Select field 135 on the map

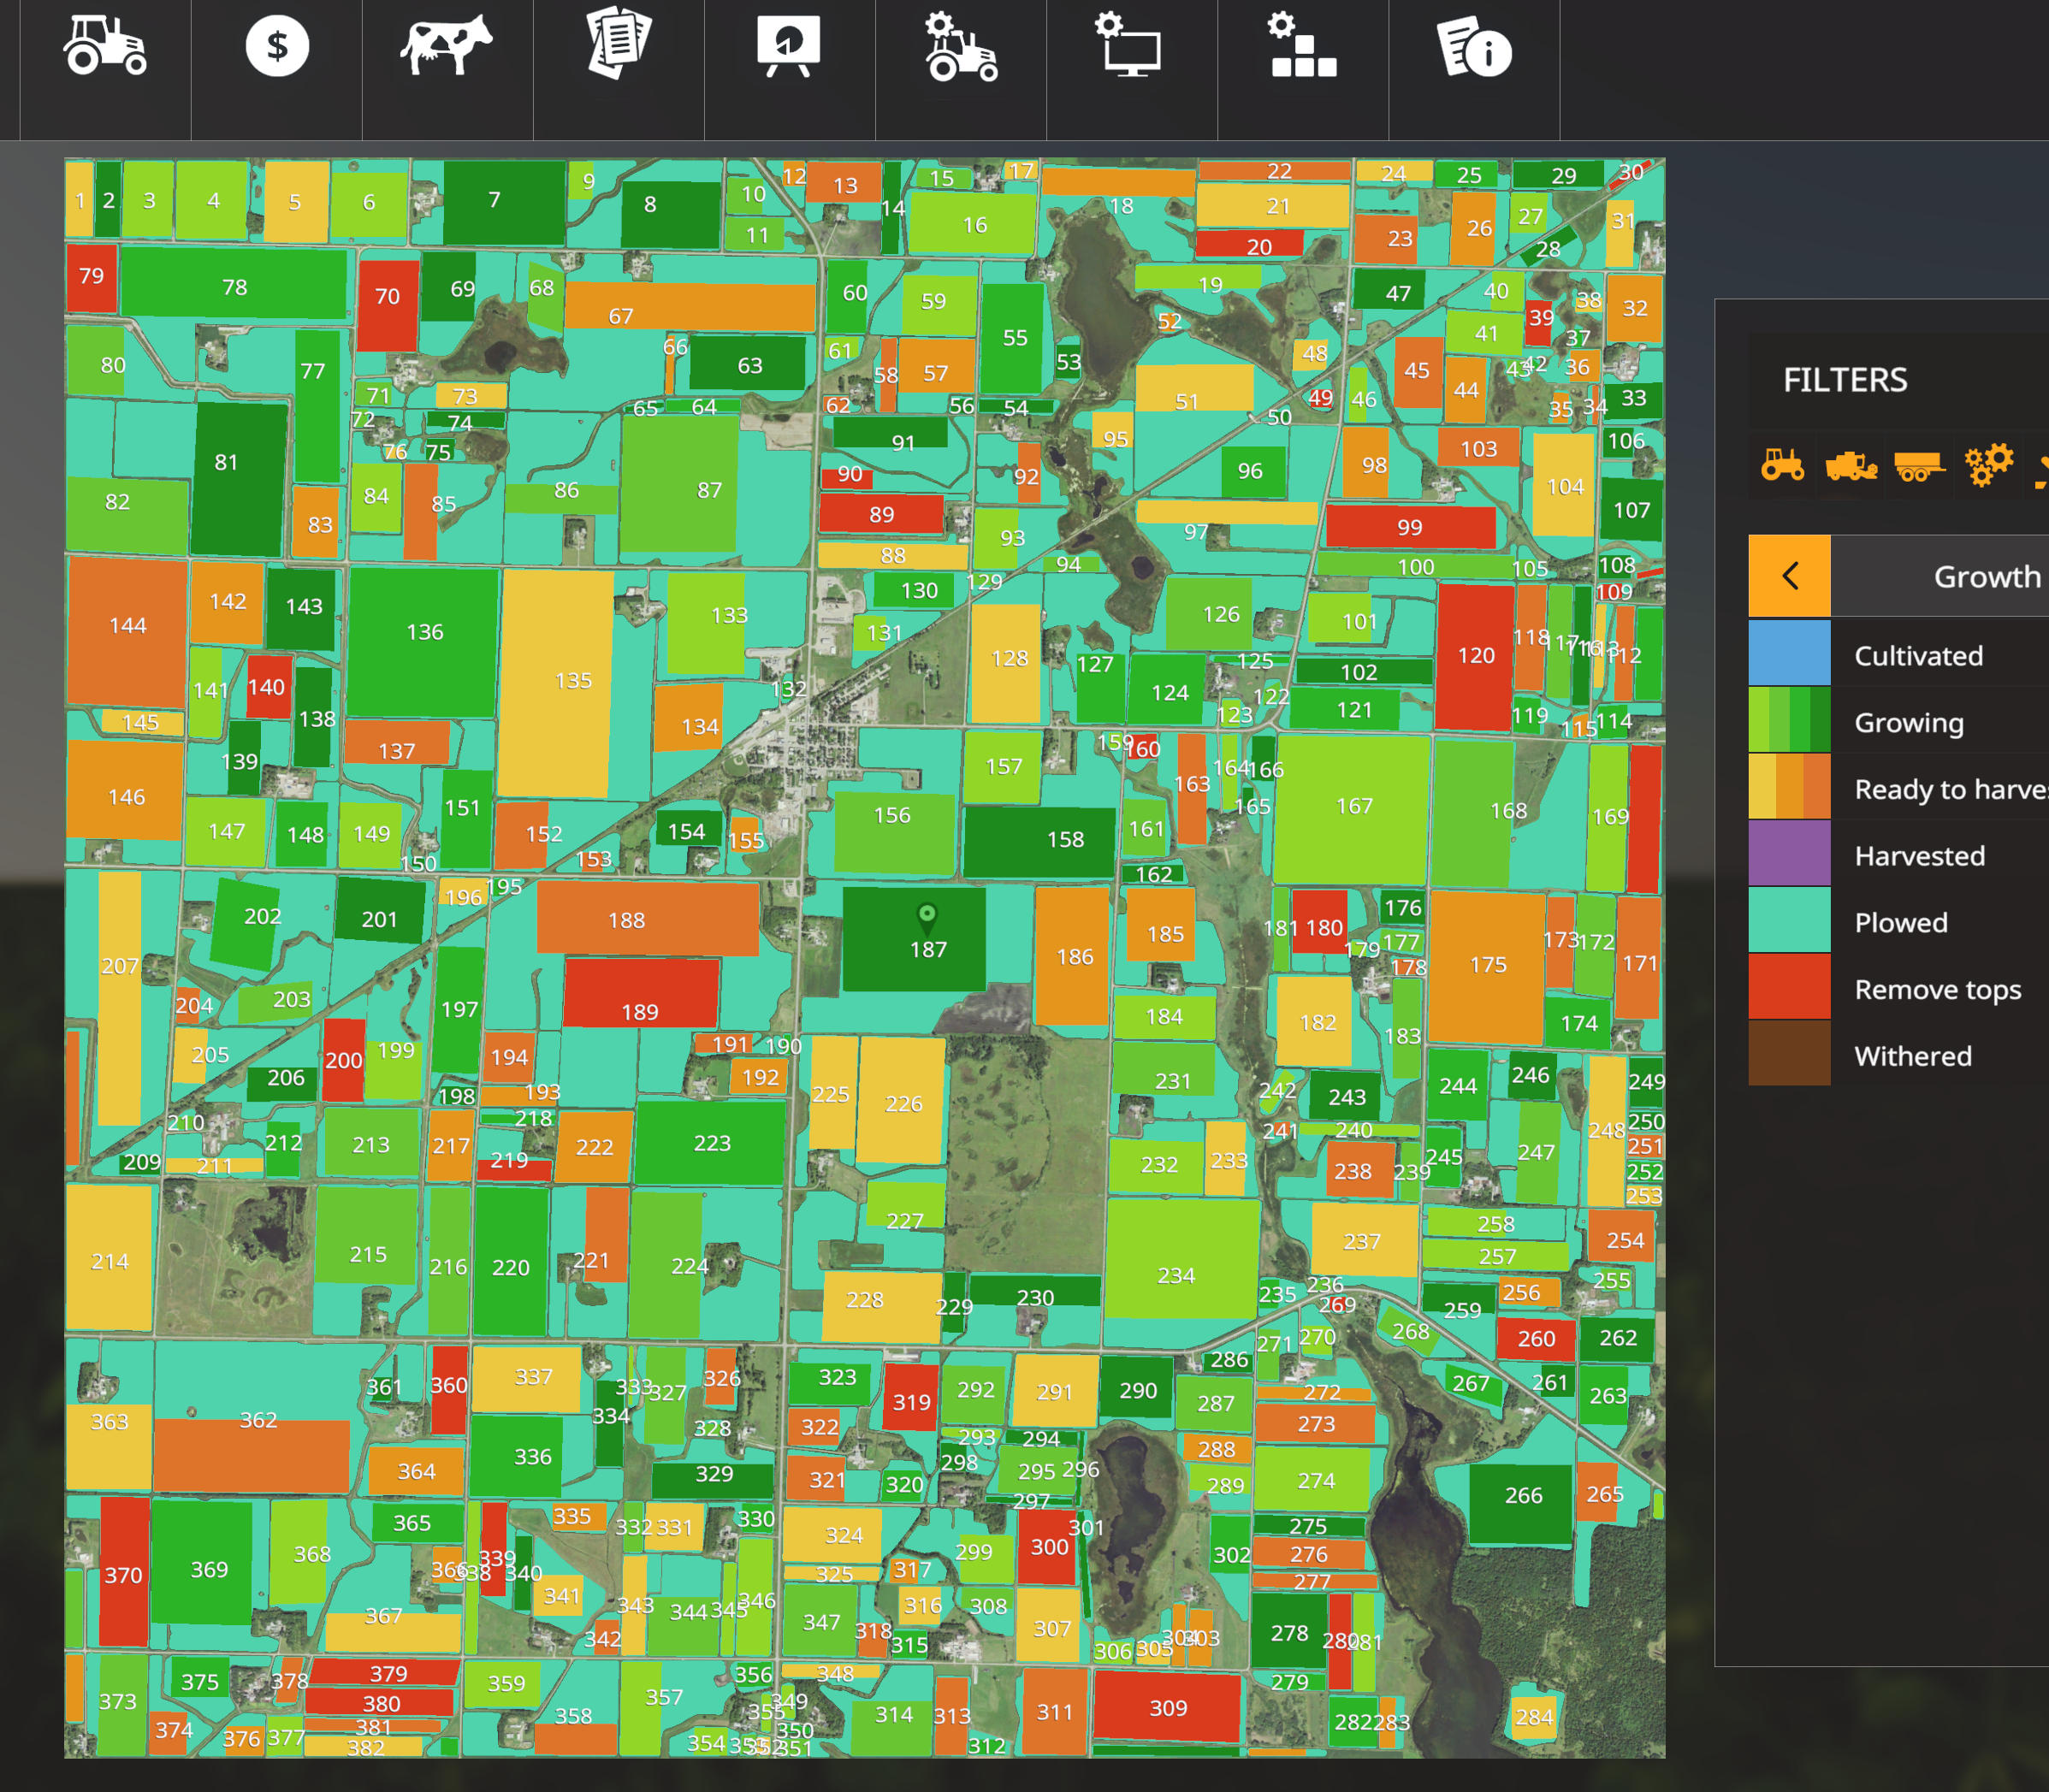[x=572, y=681]
